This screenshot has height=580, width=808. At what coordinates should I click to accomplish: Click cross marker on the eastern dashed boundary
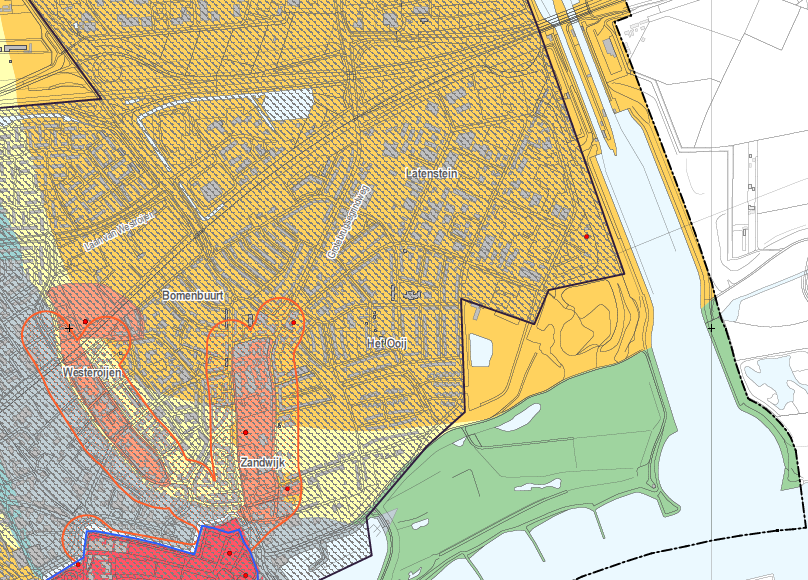click(711, 328)
